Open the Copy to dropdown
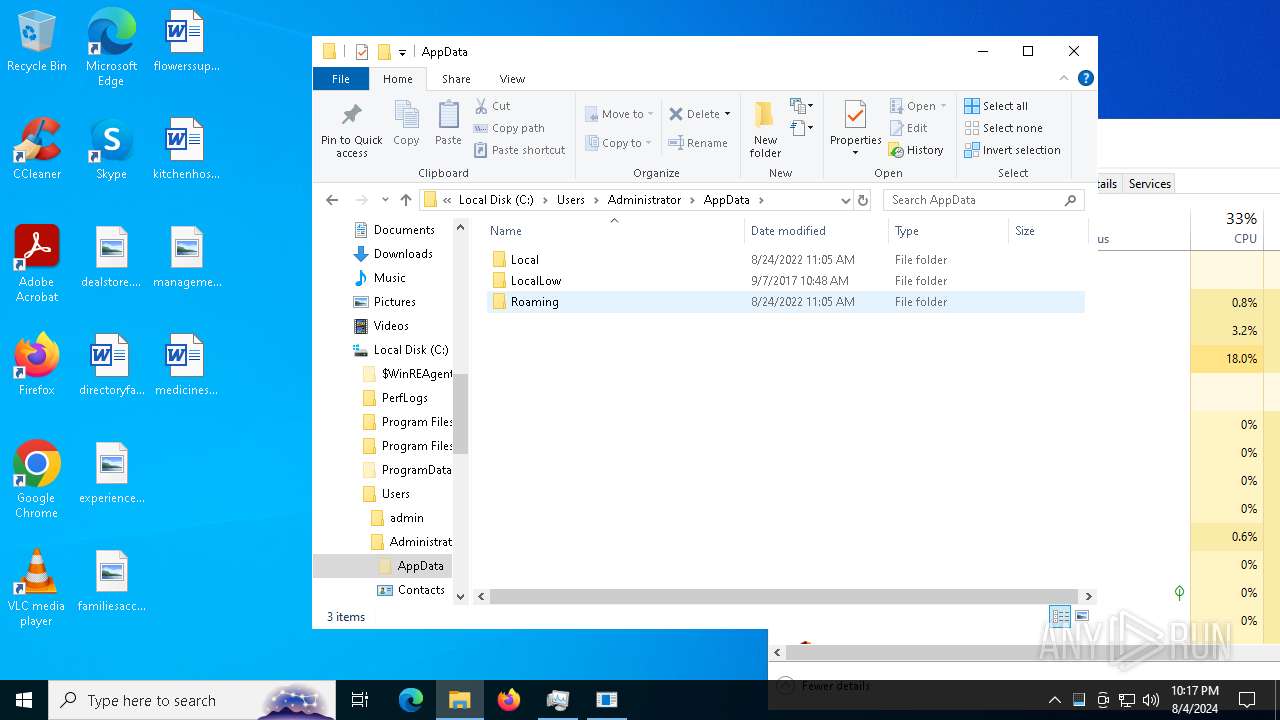1280x720 pixels. click(619, 143)
